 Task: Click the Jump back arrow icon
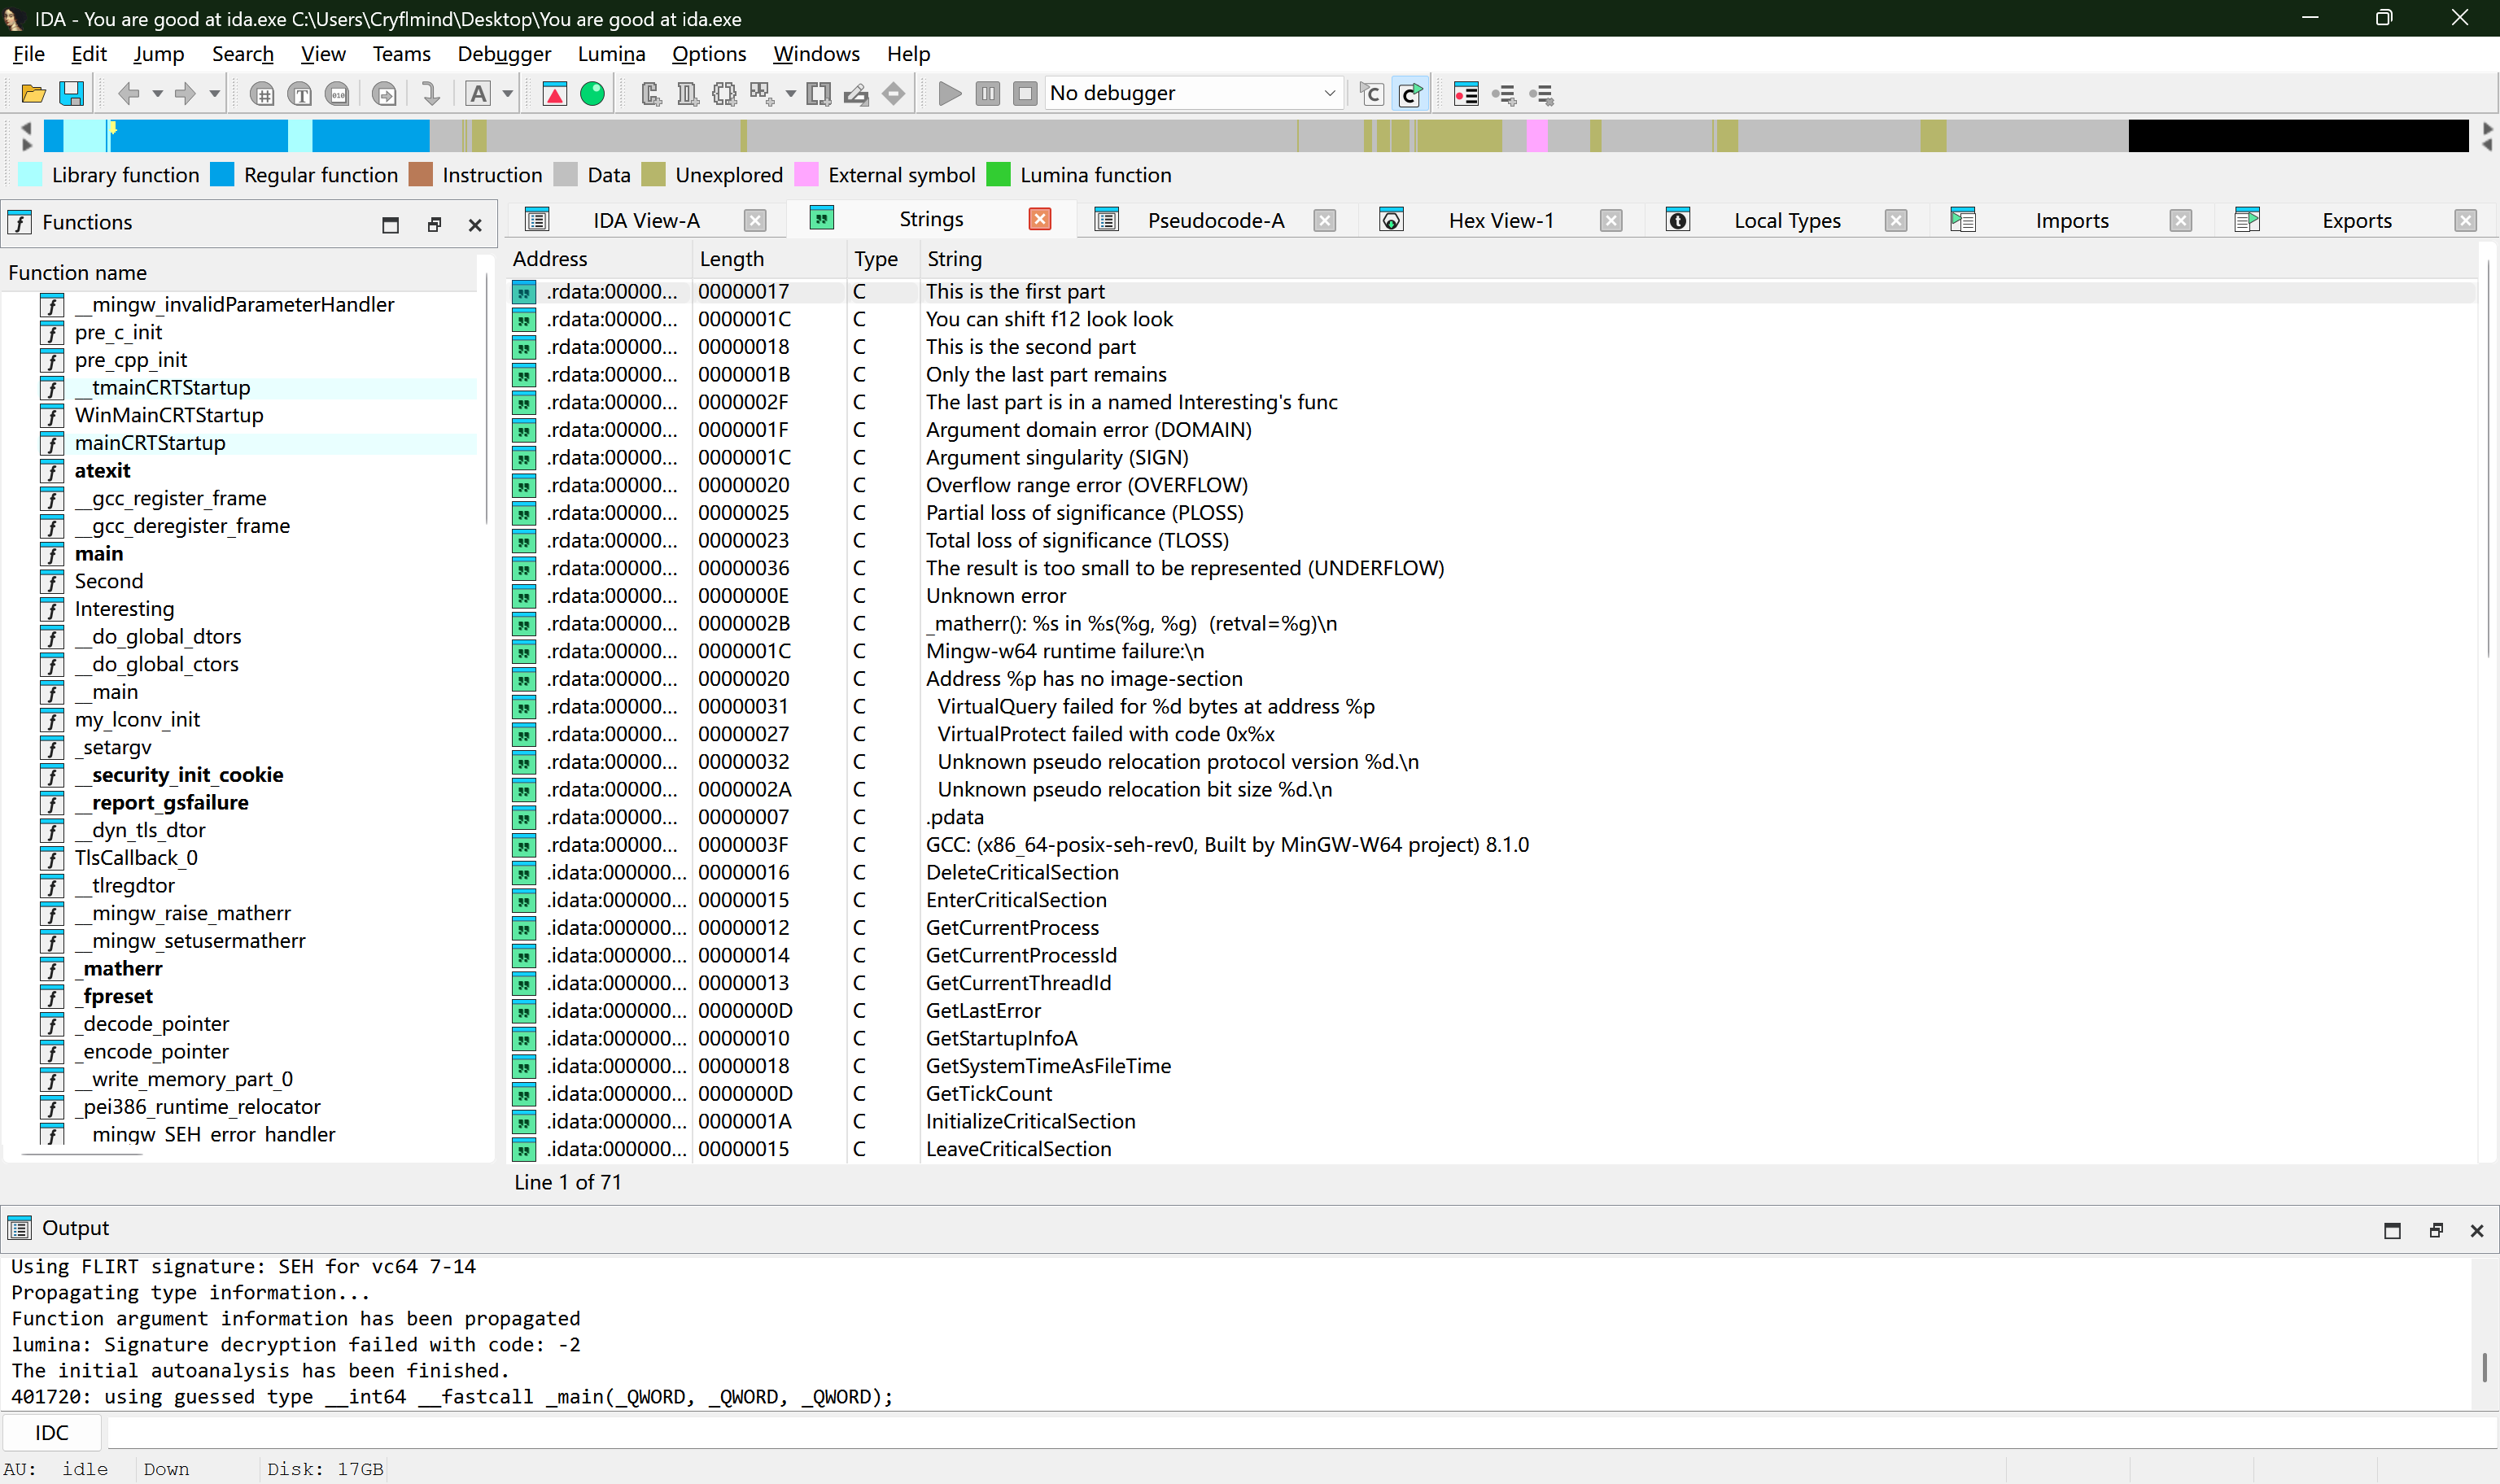pos(128,94)
